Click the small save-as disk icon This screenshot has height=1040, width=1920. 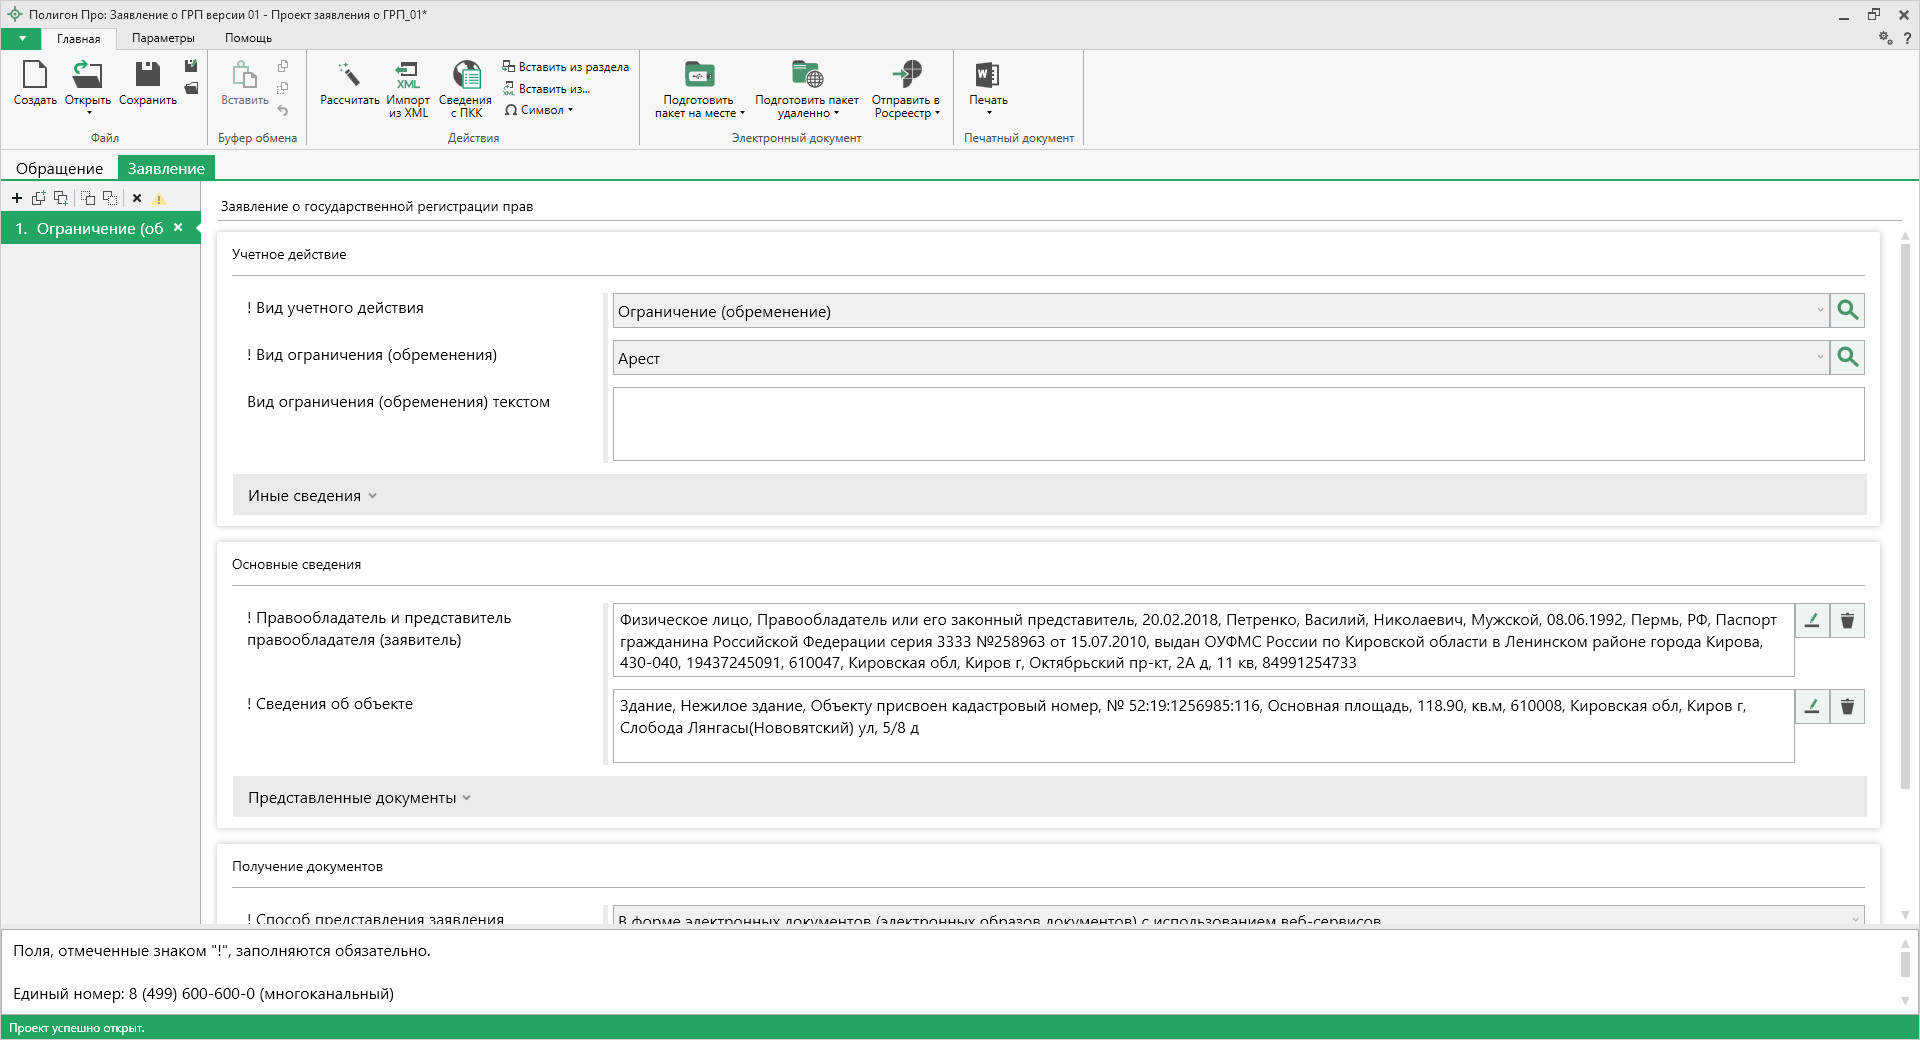pos(191,66)
